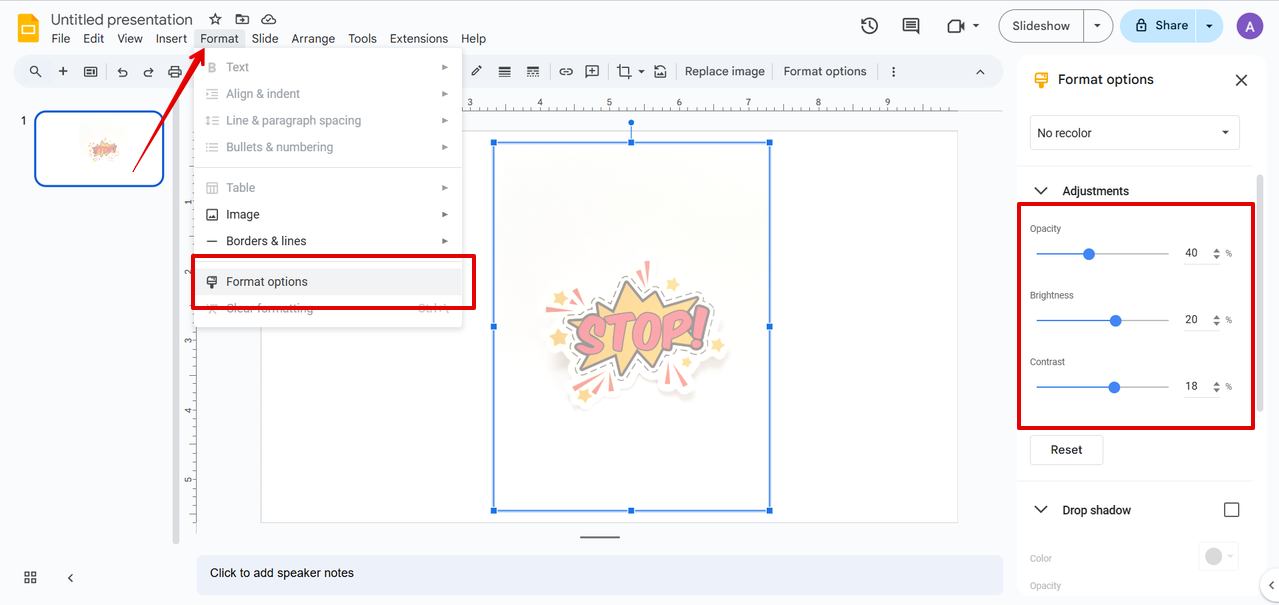Click Format options in the toolbar

(x=825, y=71)
